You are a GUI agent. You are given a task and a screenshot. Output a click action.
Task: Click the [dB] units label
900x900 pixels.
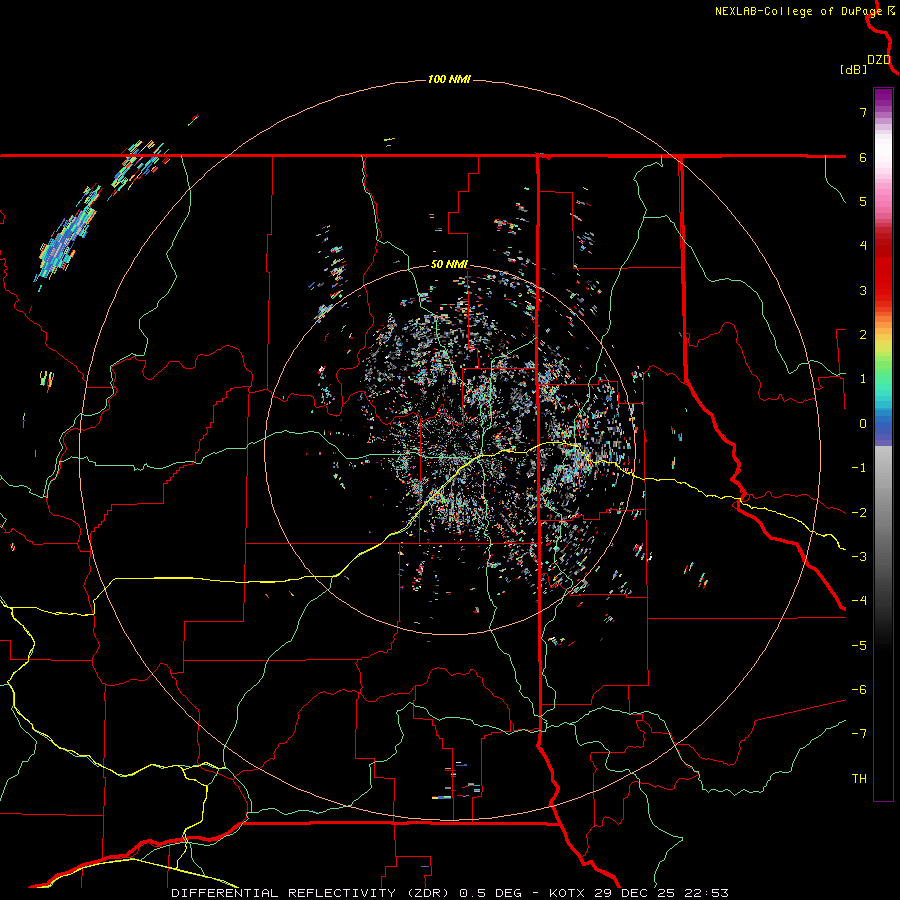(854, 69)
